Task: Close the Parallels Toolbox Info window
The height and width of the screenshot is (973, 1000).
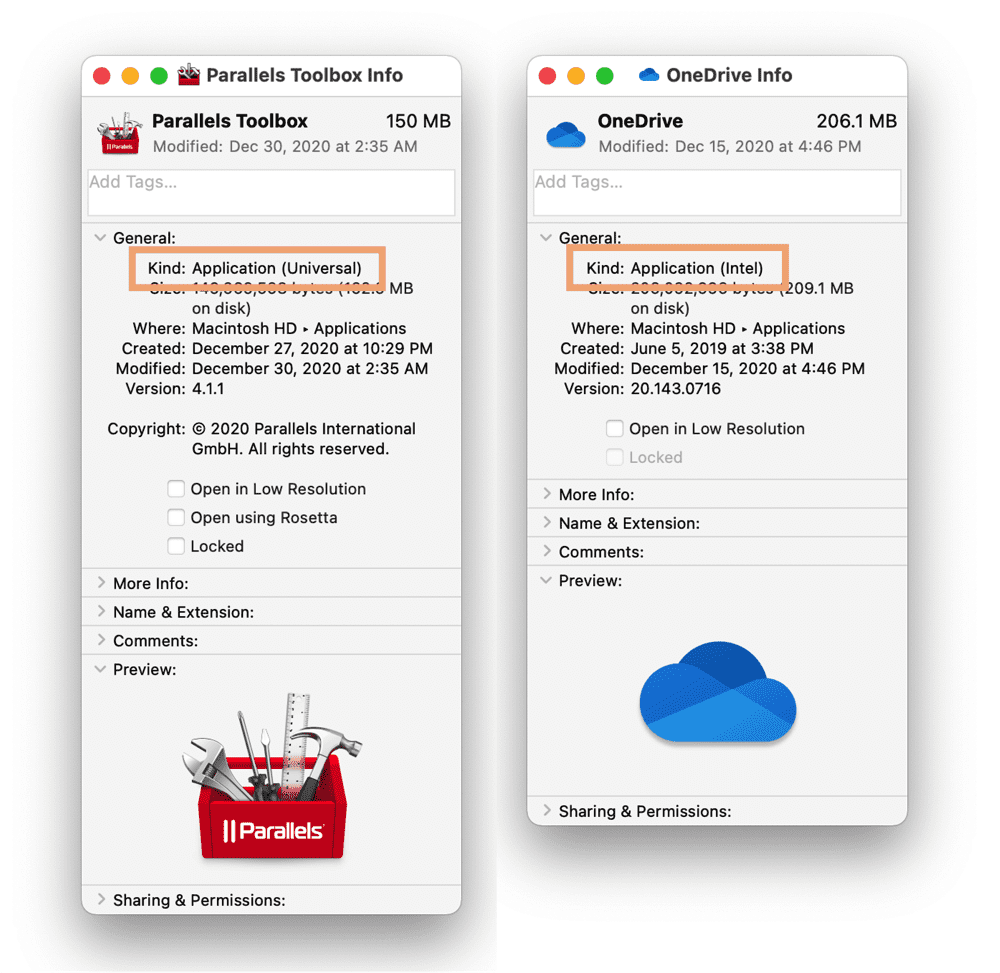Action: click(102, 76)
